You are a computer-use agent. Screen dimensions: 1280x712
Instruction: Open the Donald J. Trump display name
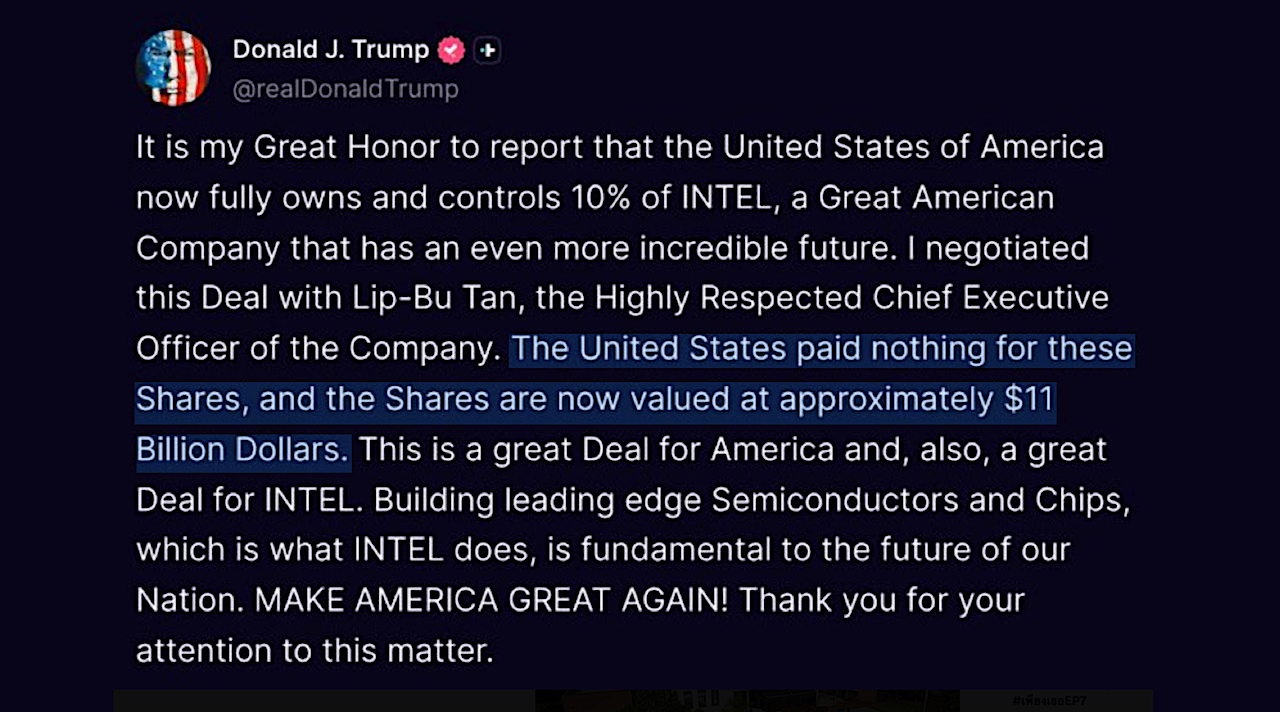tap(331, 49)
